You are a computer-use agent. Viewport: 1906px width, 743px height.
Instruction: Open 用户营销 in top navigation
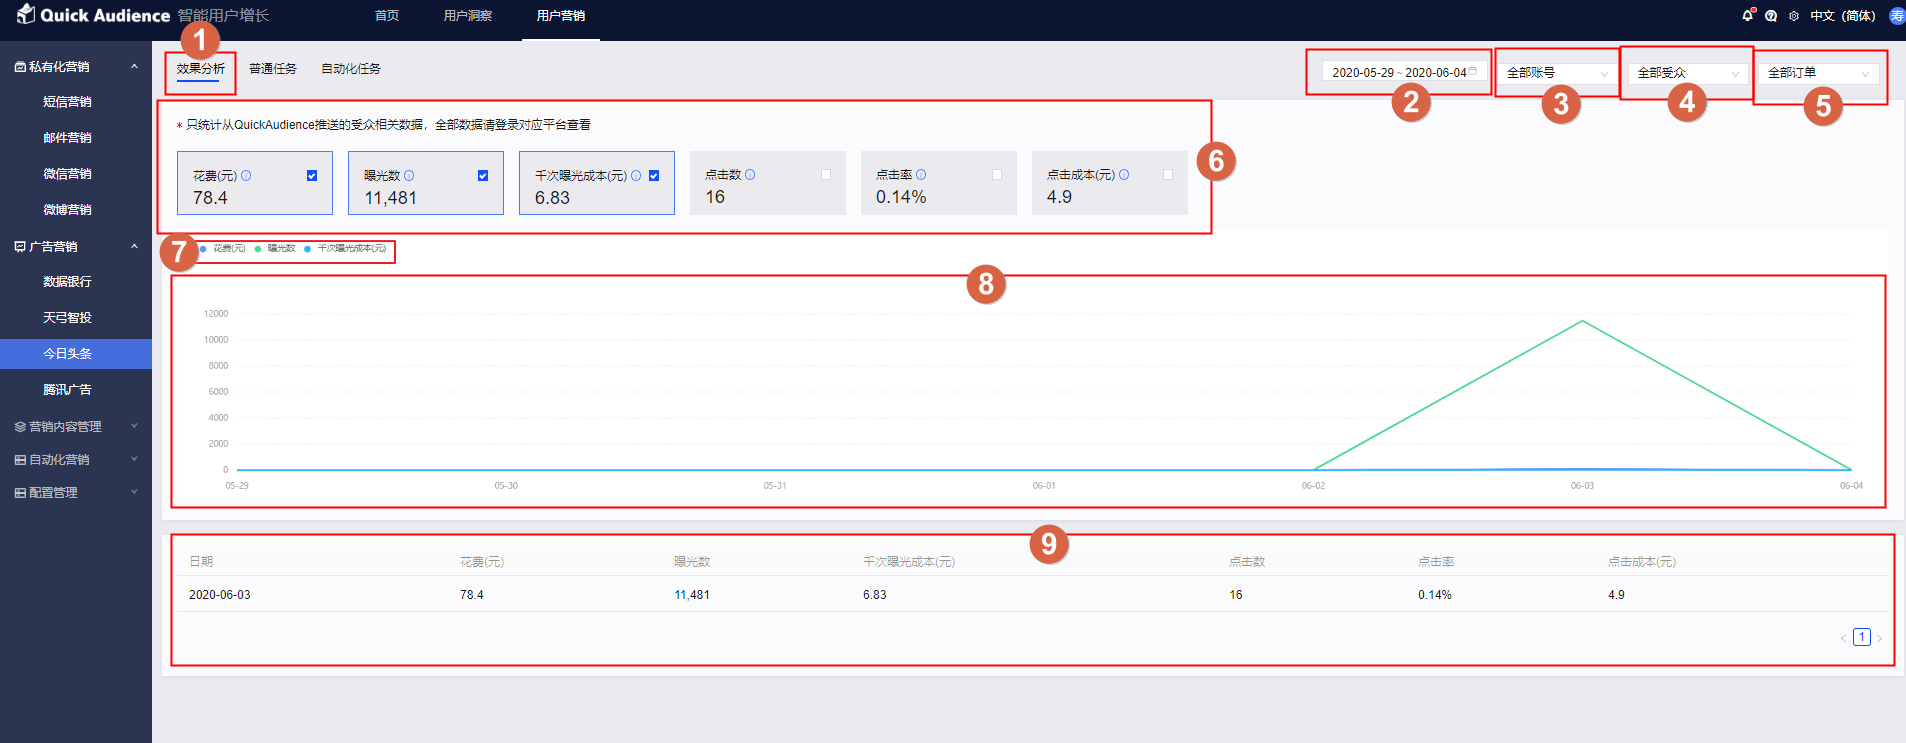click(561, 16)
